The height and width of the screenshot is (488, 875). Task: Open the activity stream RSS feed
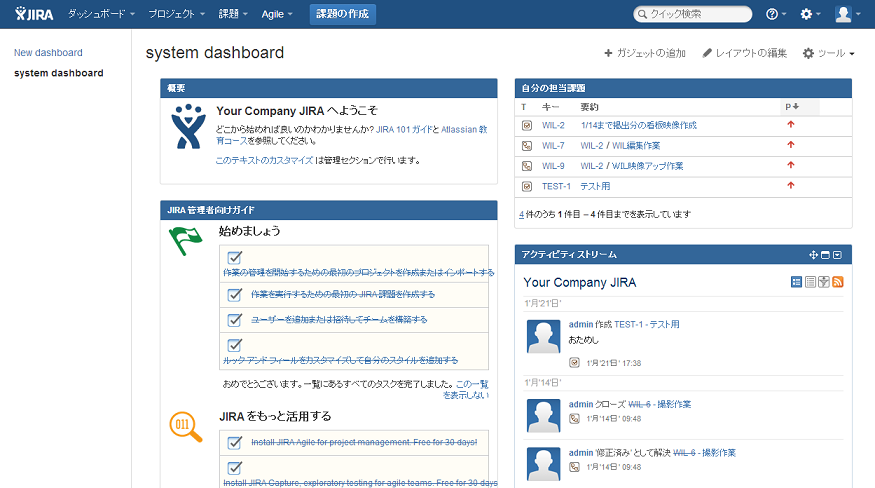pyautogui.click(x=838, y=282)
